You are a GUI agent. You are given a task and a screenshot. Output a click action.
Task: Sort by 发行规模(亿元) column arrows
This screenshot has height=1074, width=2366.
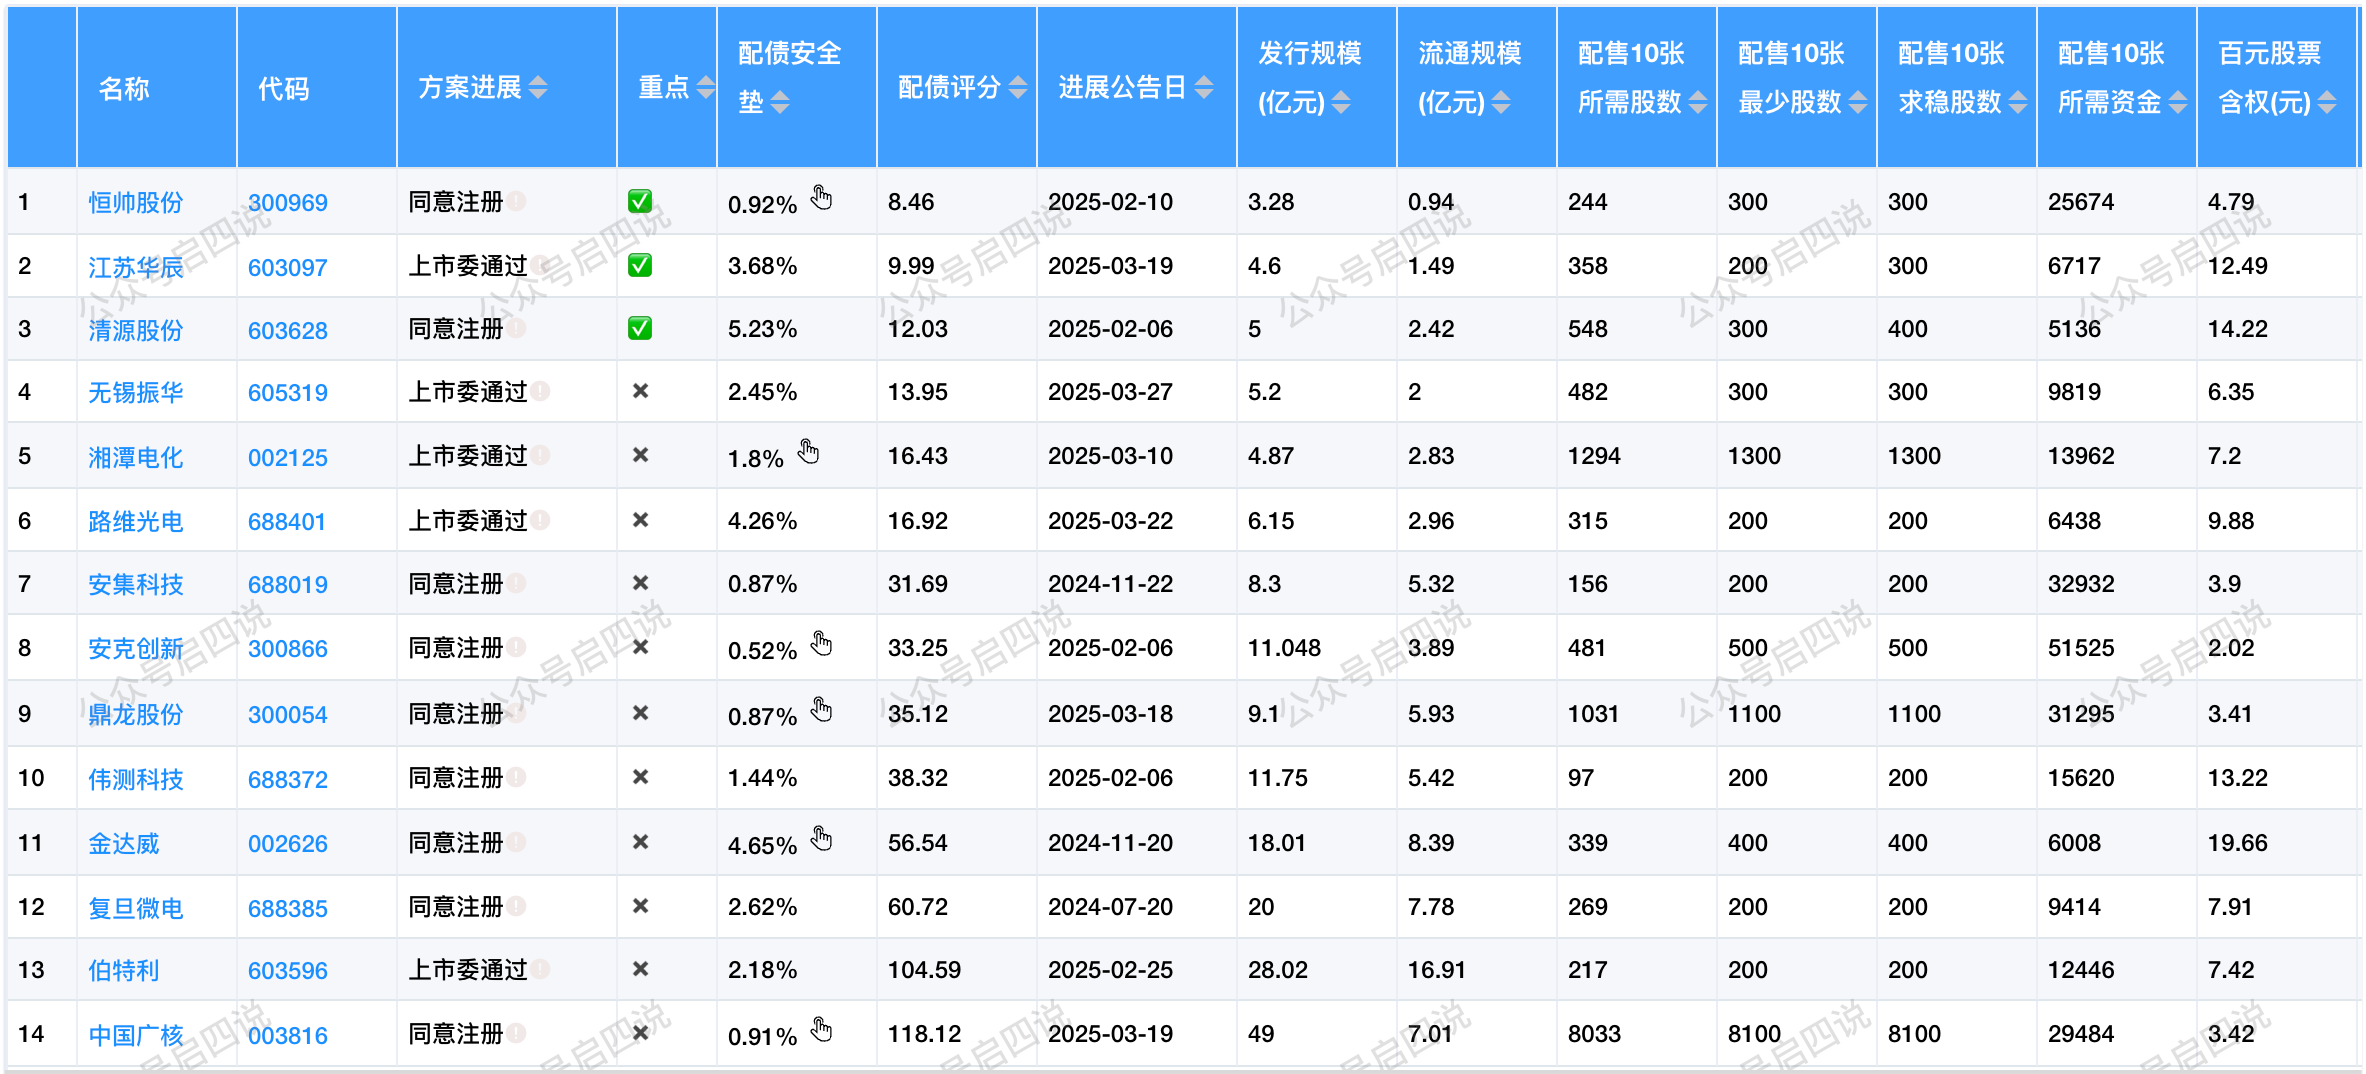click(1341, 102)
